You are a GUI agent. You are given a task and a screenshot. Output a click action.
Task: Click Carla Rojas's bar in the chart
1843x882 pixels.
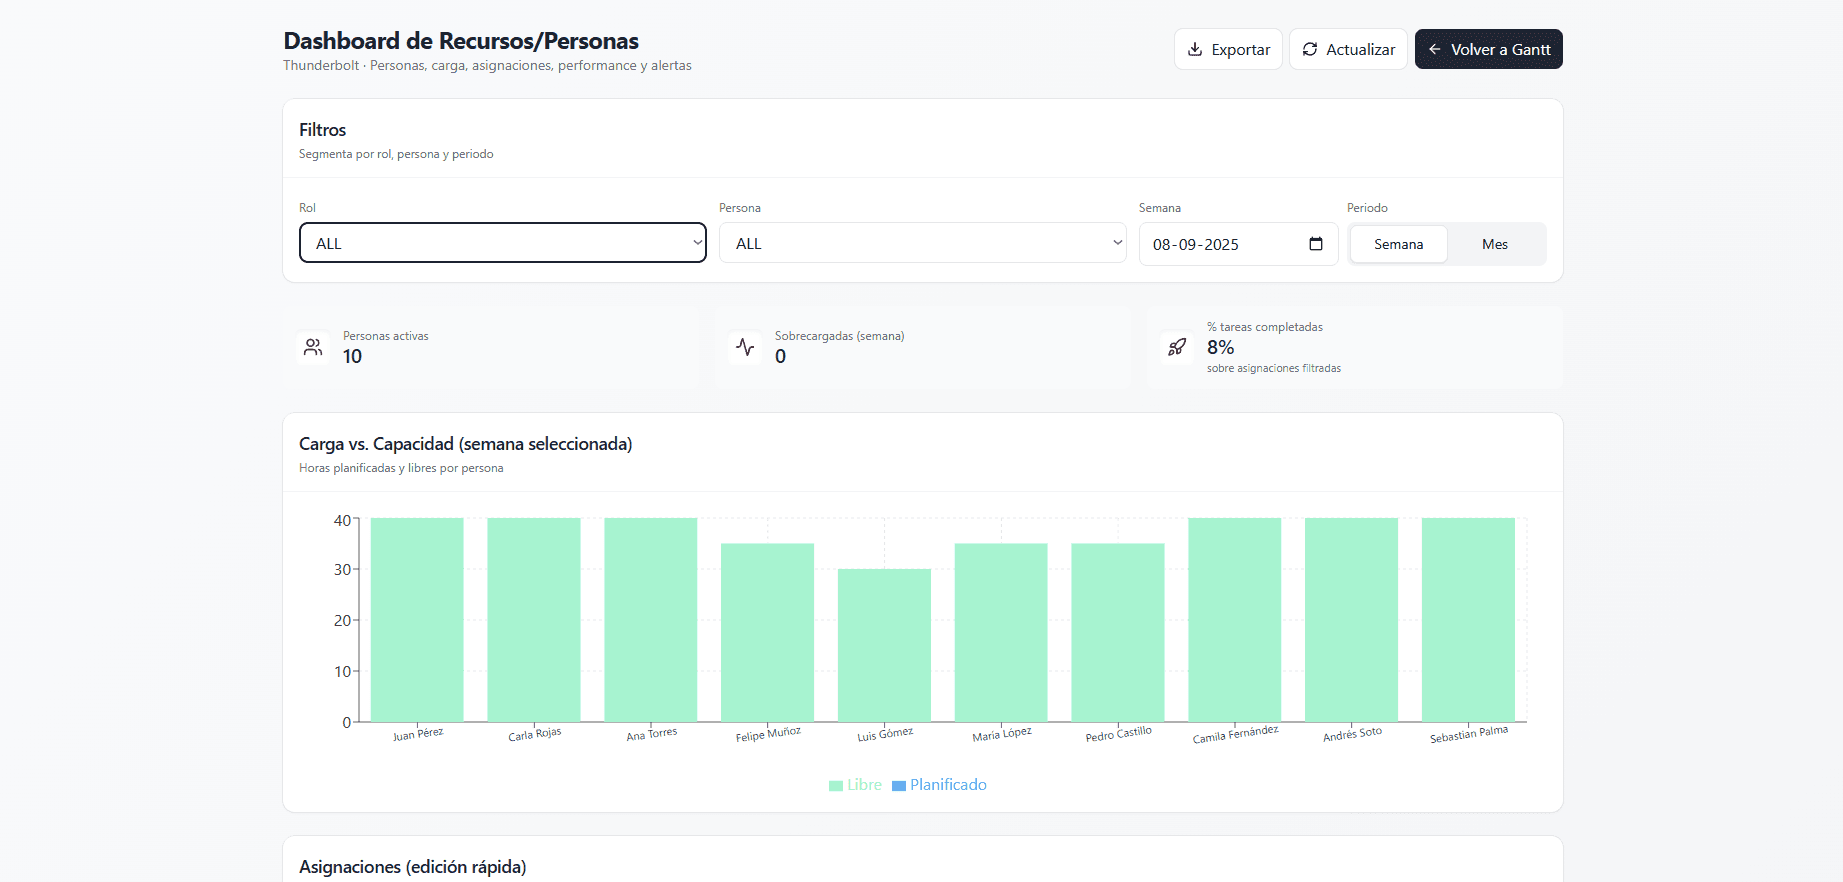click(x=534, y=619)
